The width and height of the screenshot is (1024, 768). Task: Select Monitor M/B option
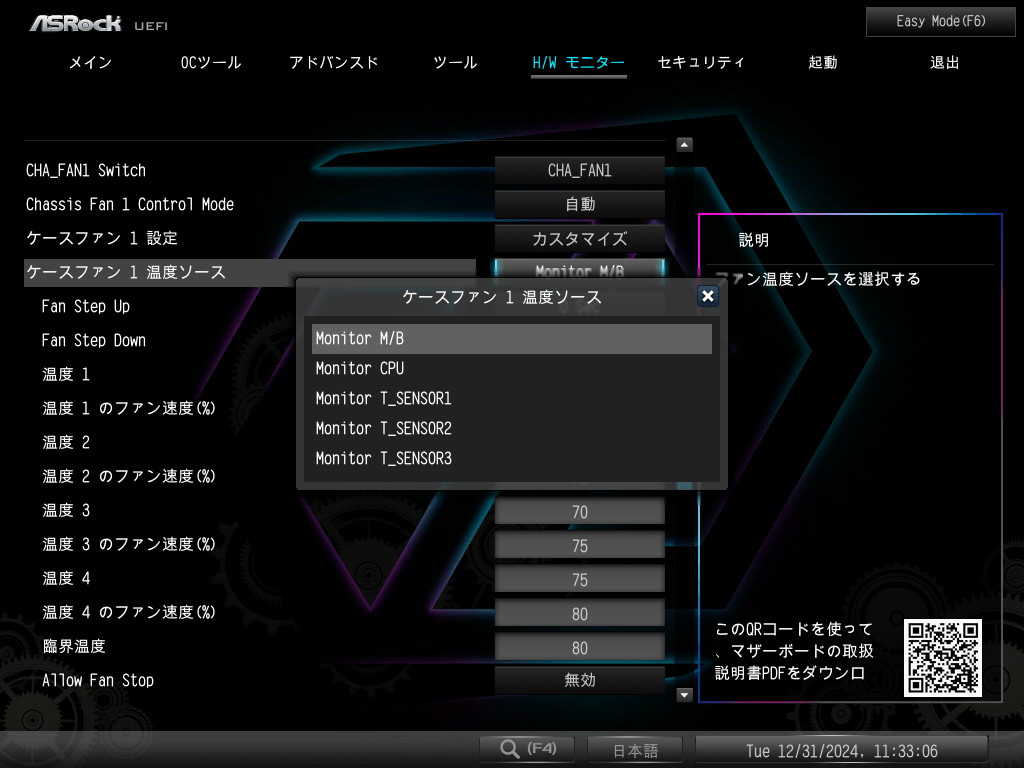pyautogui.click(x=511, y=339)
